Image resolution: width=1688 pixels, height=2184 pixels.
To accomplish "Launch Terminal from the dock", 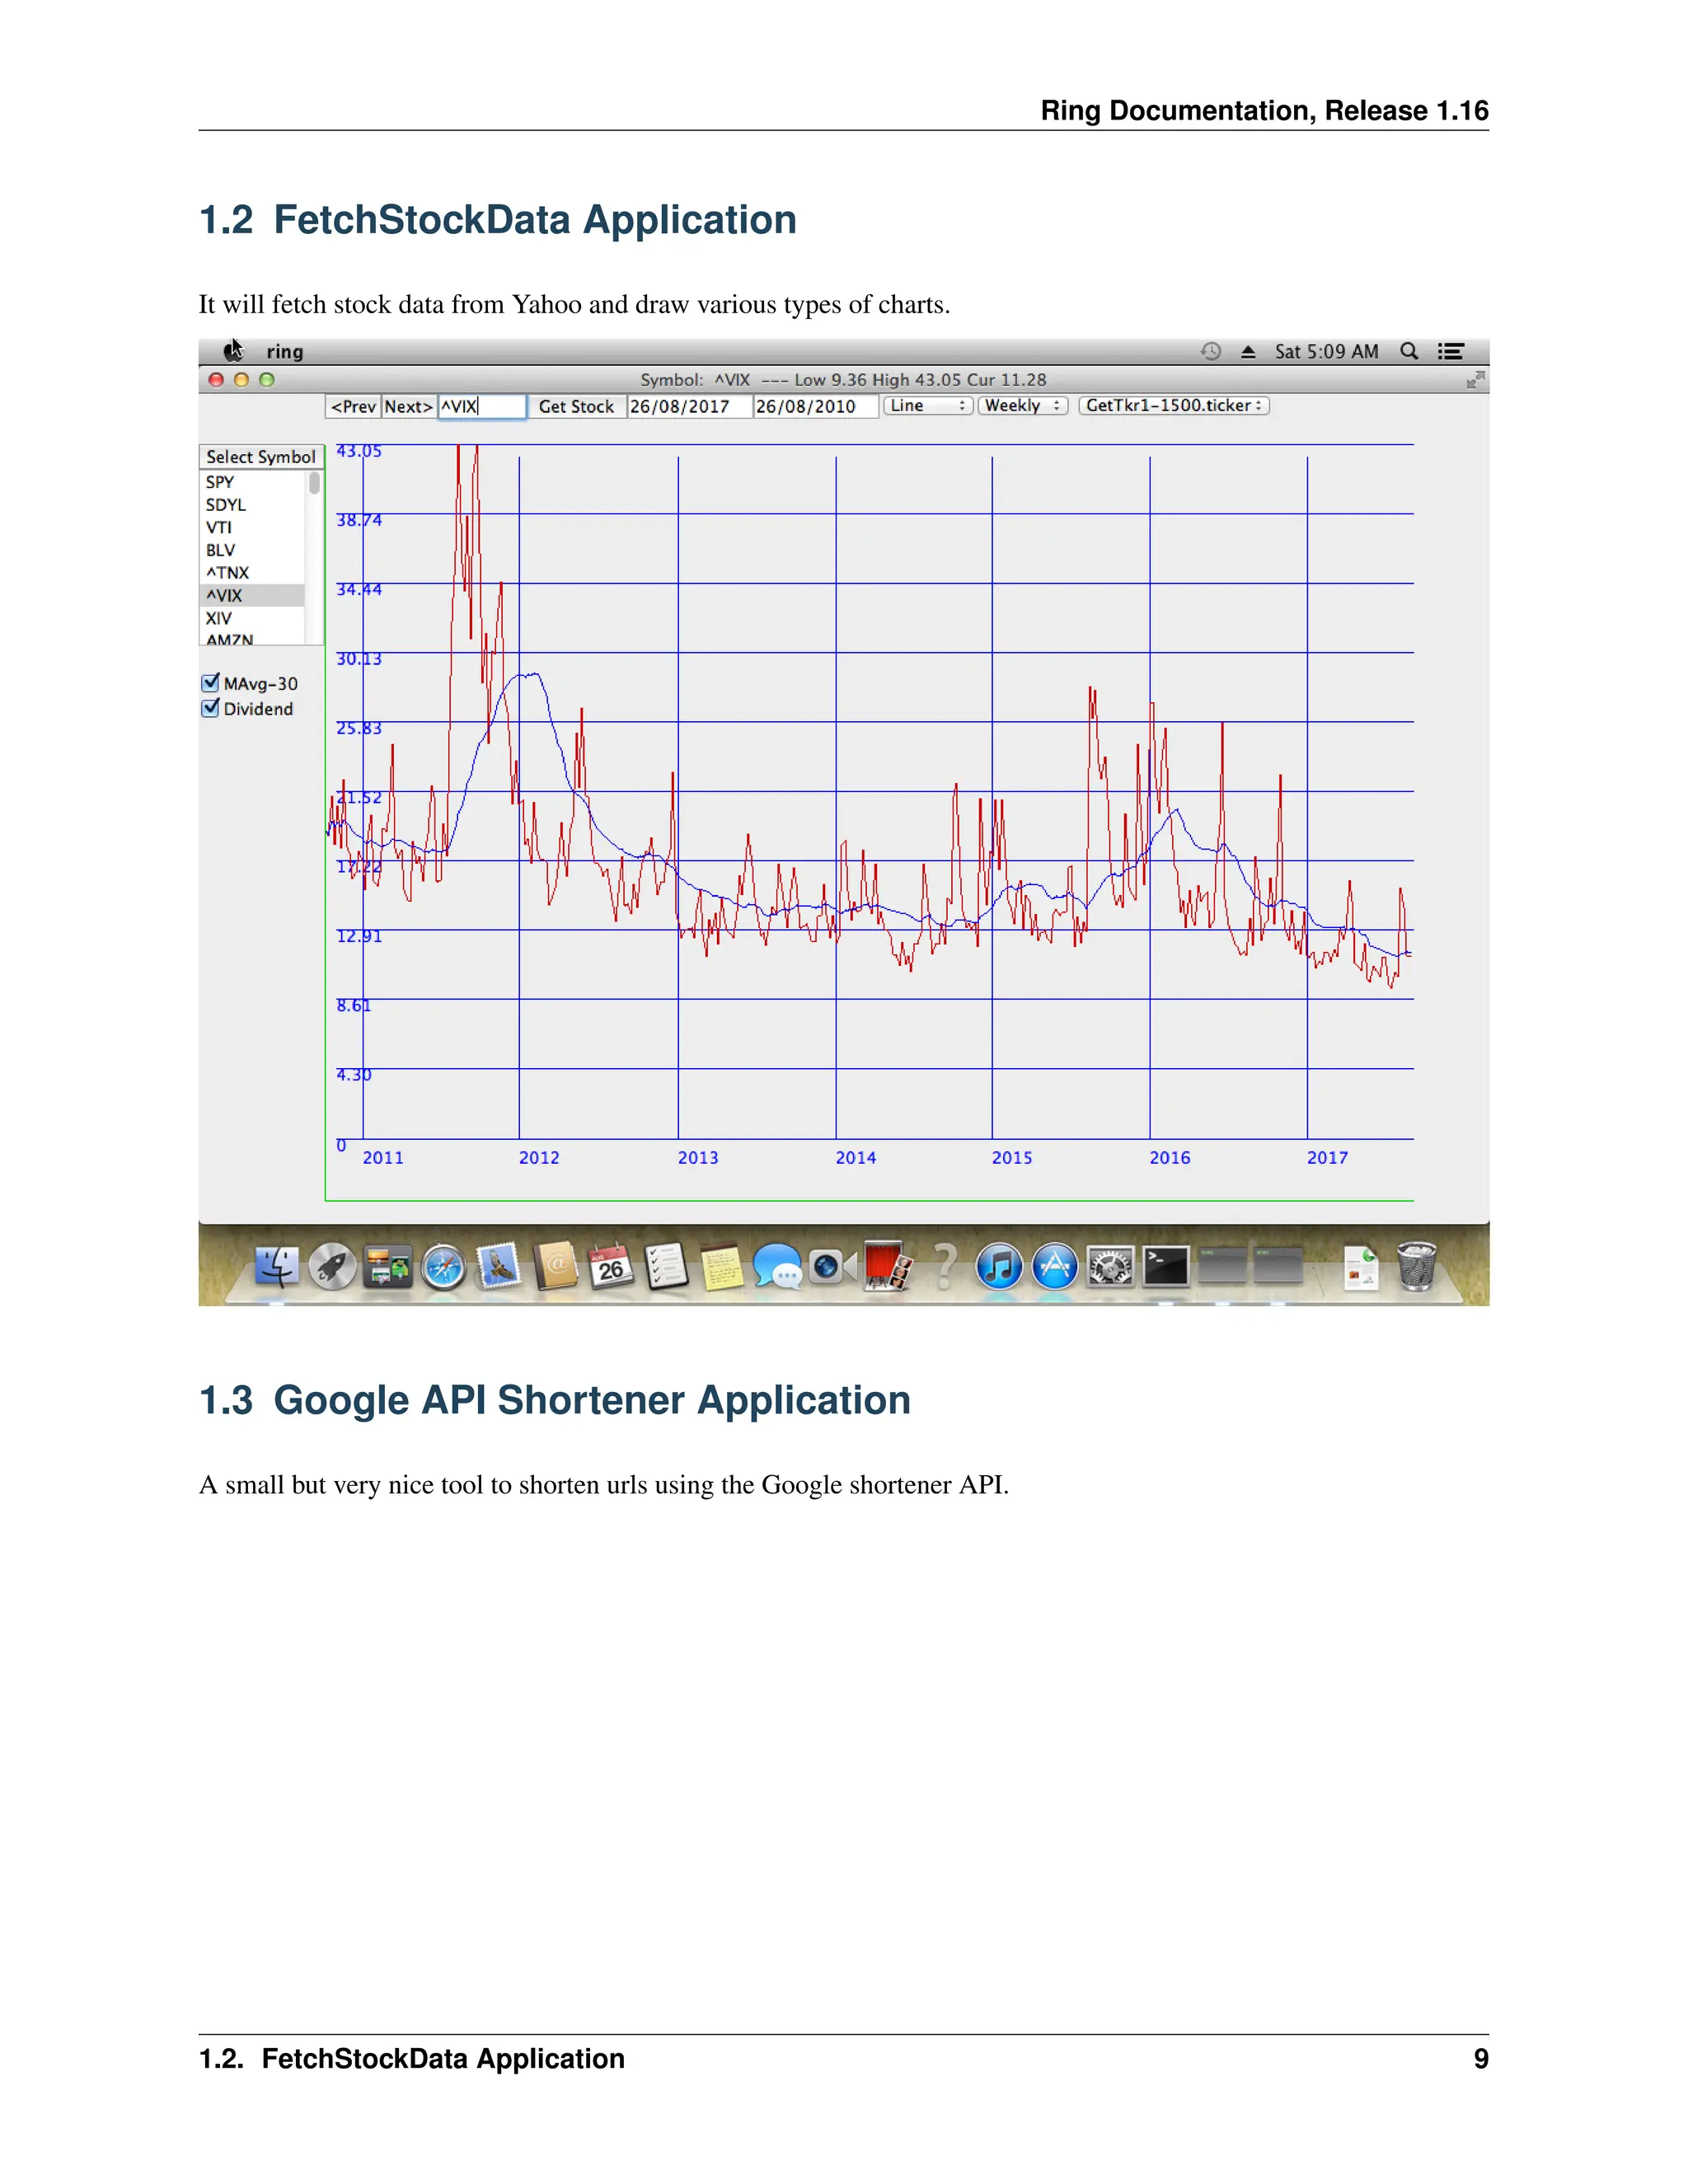I will [1166, 1267].
